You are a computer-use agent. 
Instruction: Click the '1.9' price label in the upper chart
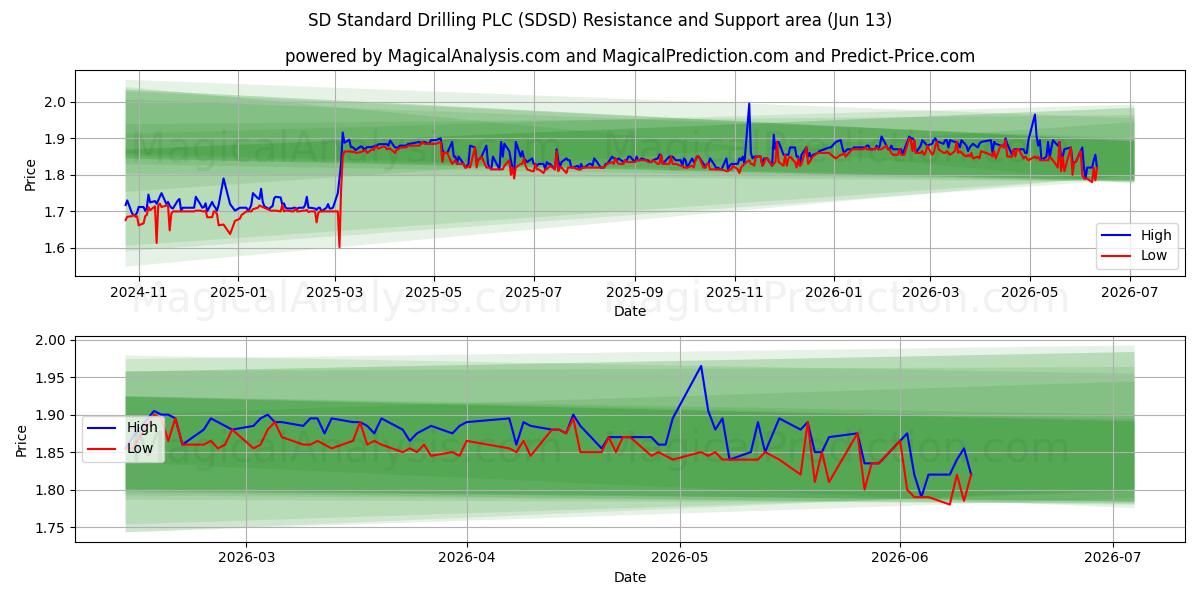56,139
